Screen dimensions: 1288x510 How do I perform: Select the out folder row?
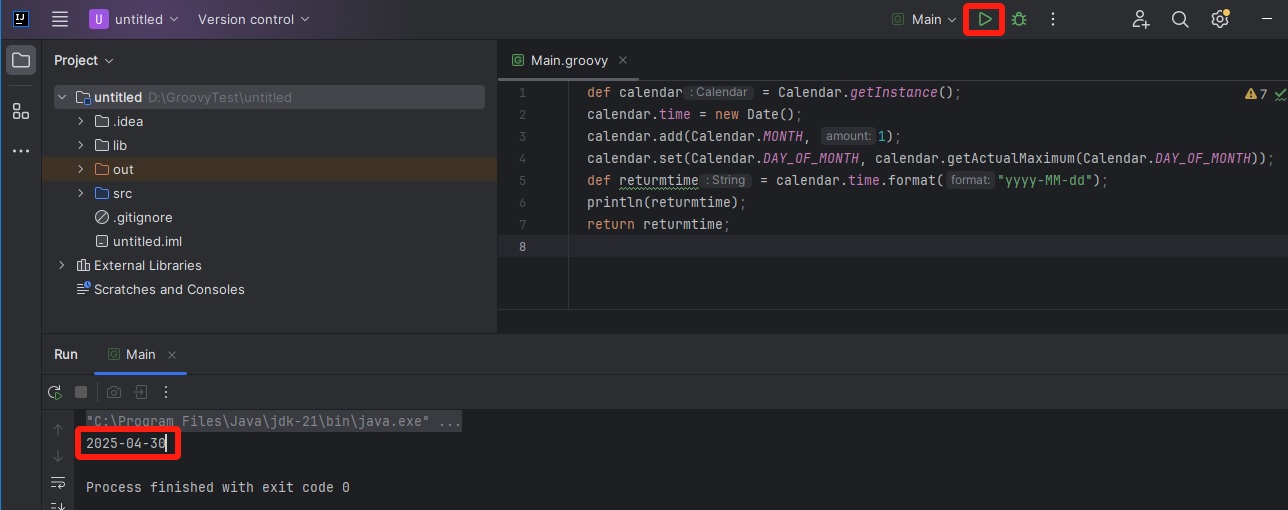(x=269, y=169)
